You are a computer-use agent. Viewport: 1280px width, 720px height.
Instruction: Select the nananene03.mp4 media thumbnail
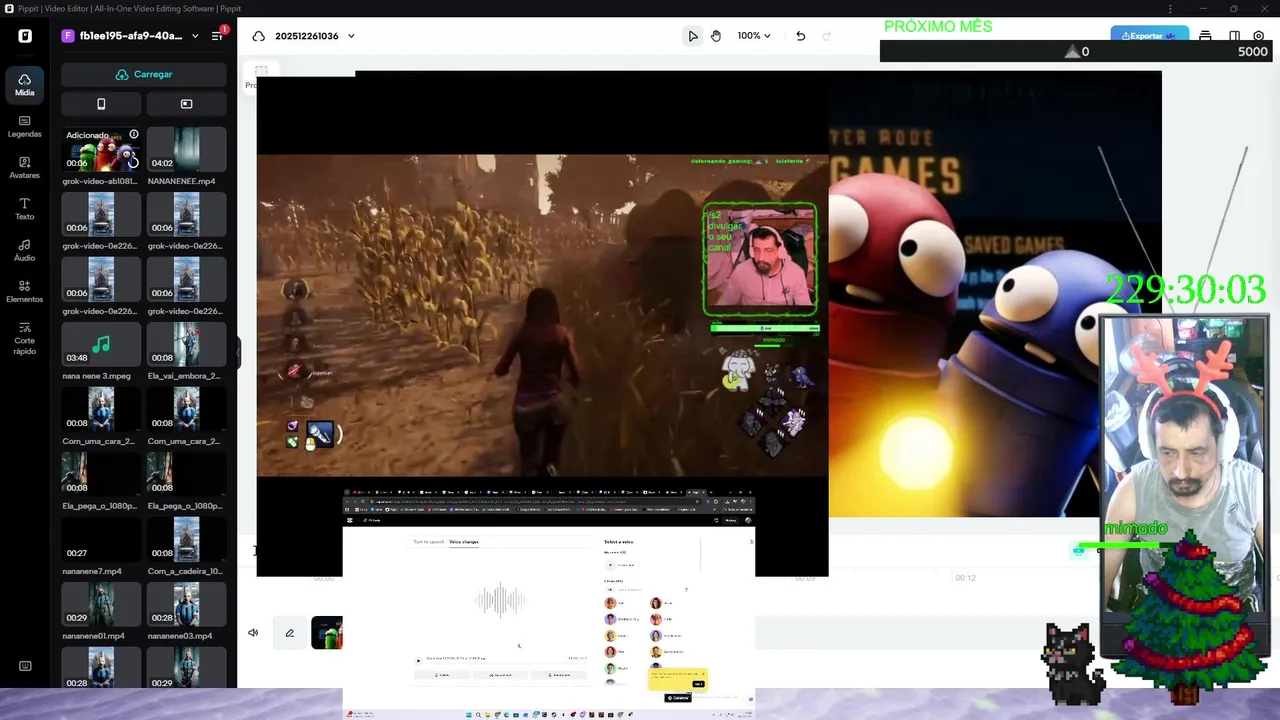[x=186, y=604]
